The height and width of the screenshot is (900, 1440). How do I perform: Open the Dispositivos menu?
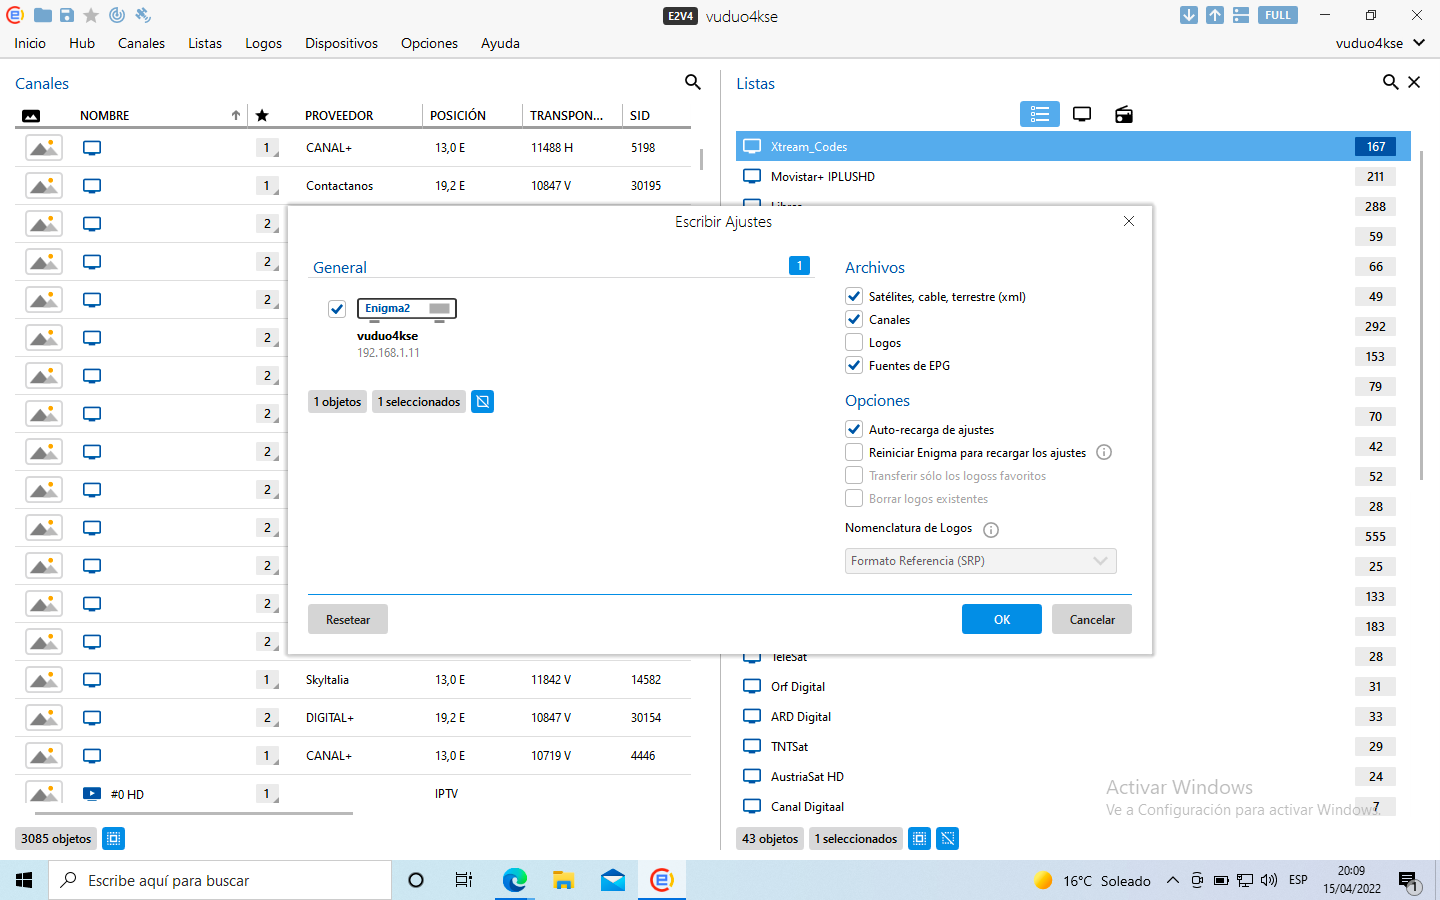point(341,43)
